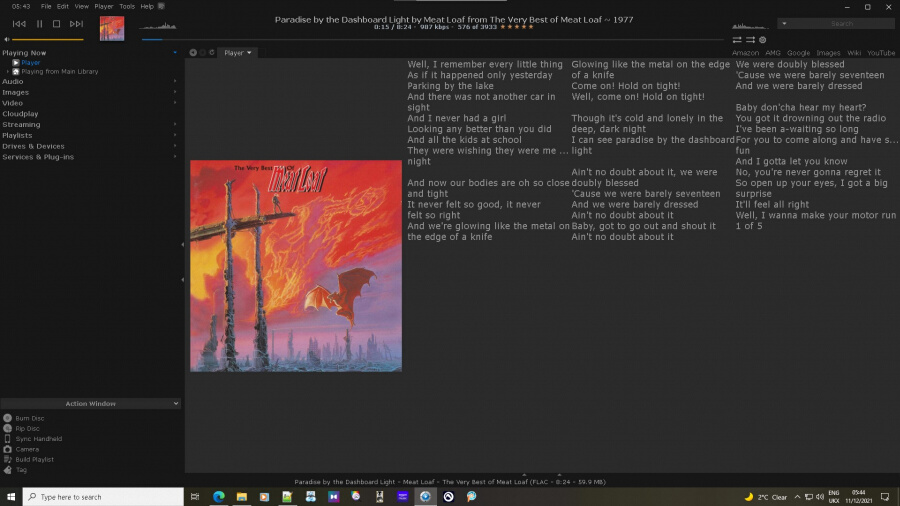This screenshot has height=506, width=900.
Task: Open the Edit menu
Action: 63,6
